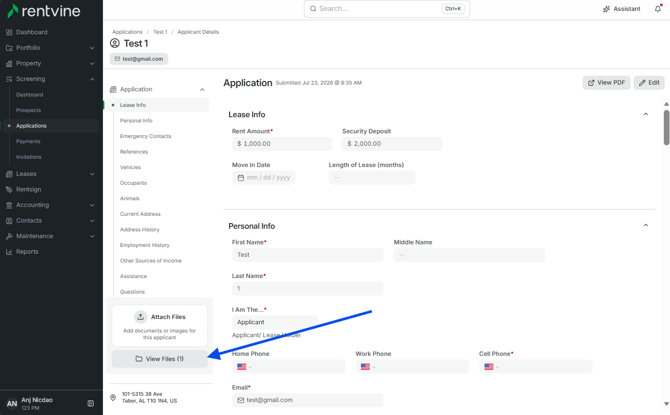Click the test@gmail.com email chip
The image size is (670, 415).
(139, 59)
